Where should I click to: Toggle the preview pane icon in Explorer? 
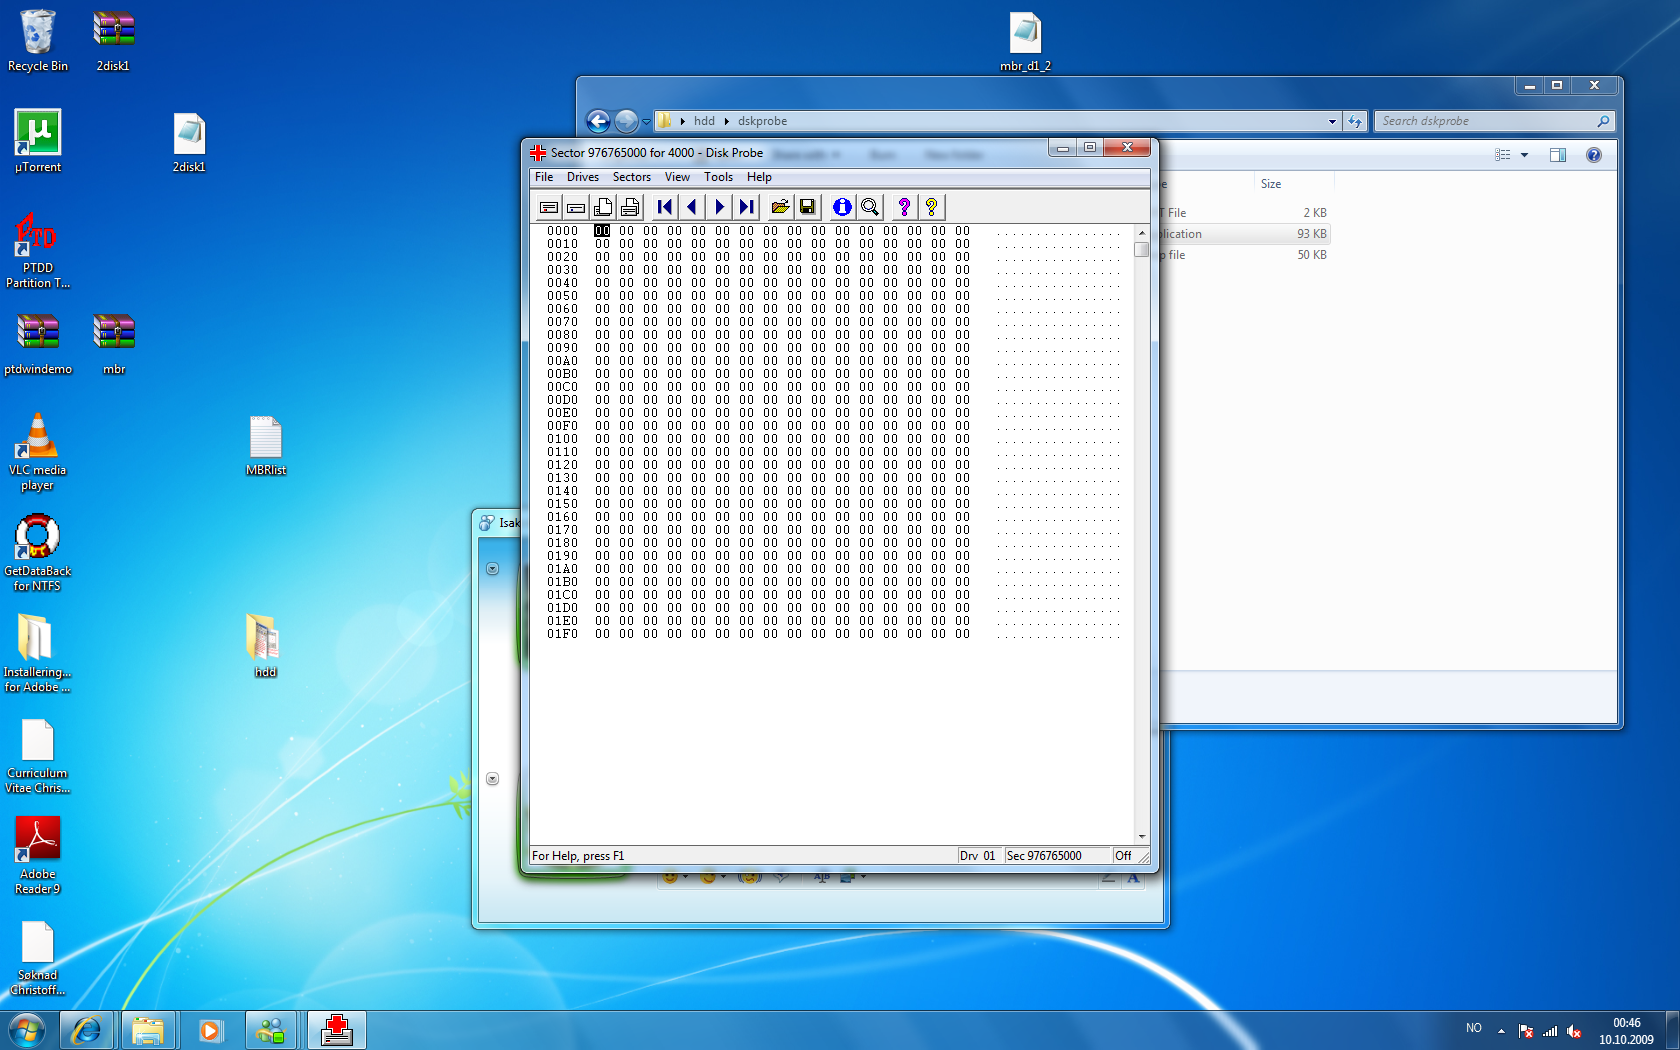point(1558,155)
